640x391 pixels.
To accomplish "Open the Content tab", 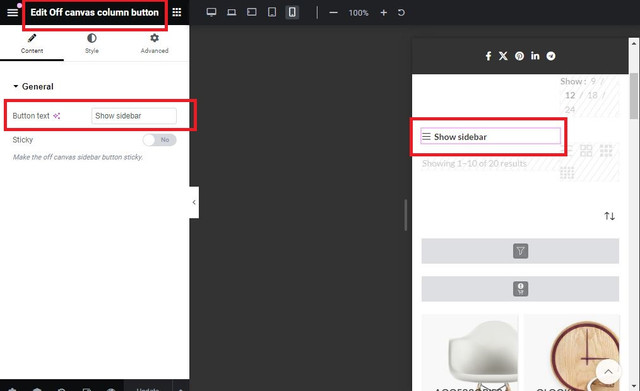I will (32, 44).
